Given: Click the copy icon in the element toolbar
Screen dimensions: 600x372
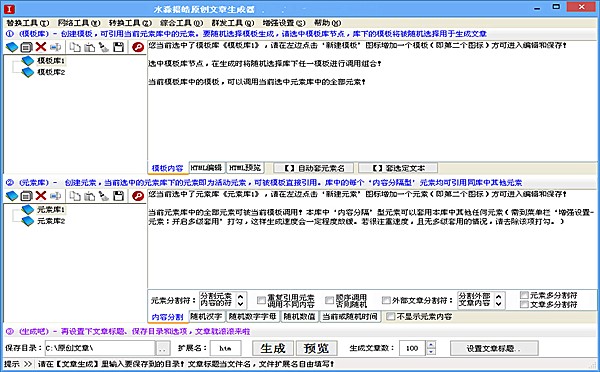Looking at the screenshot, I should [75, 196].
